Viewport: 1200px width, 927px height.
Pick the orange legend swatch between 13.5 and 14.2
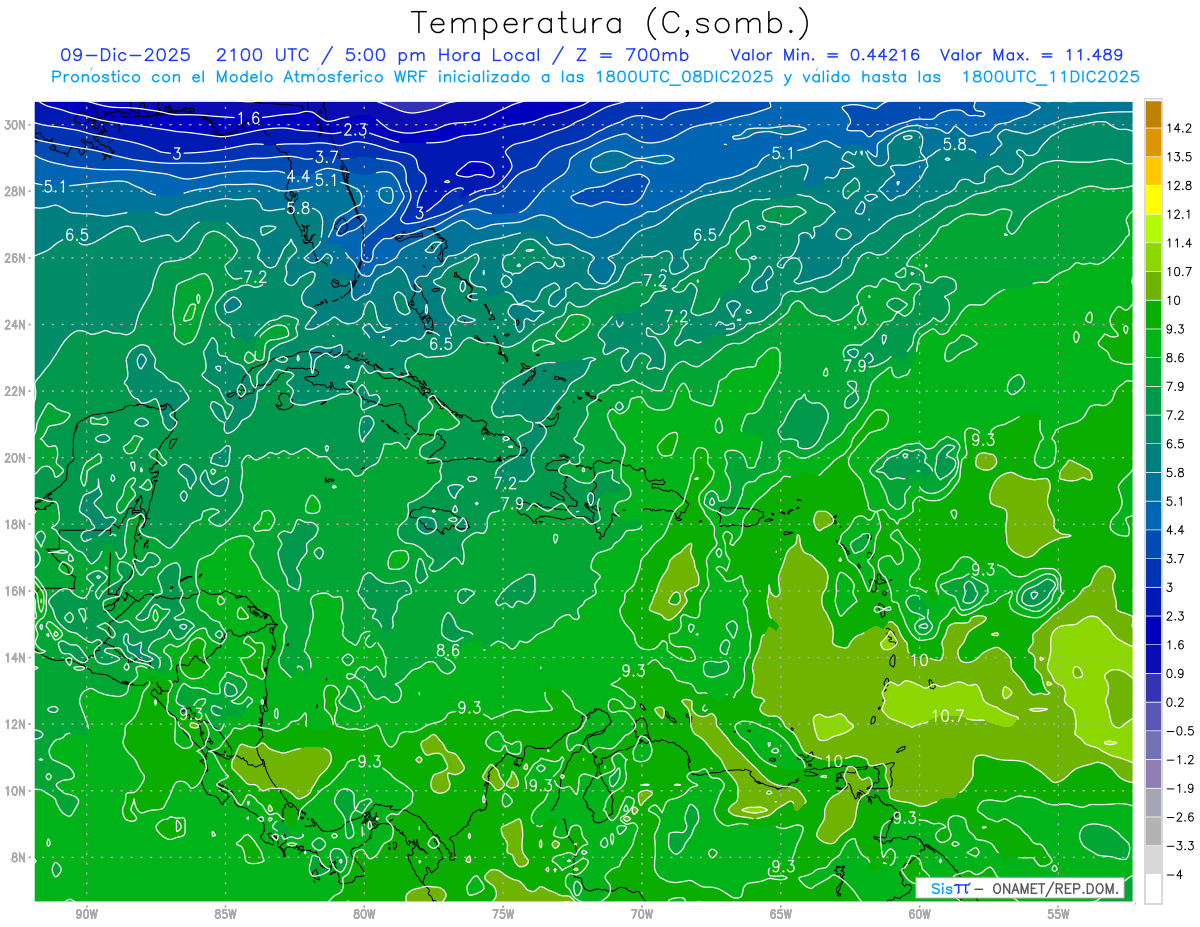click(1153, 142)
